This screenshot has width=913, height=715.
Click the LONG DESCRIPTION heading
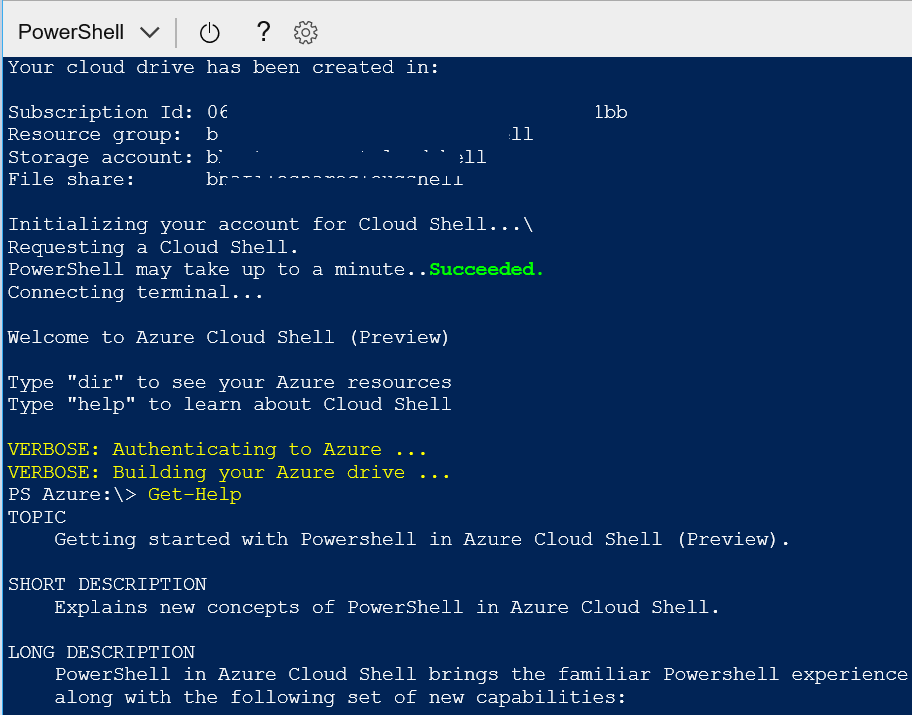point(101,652)
